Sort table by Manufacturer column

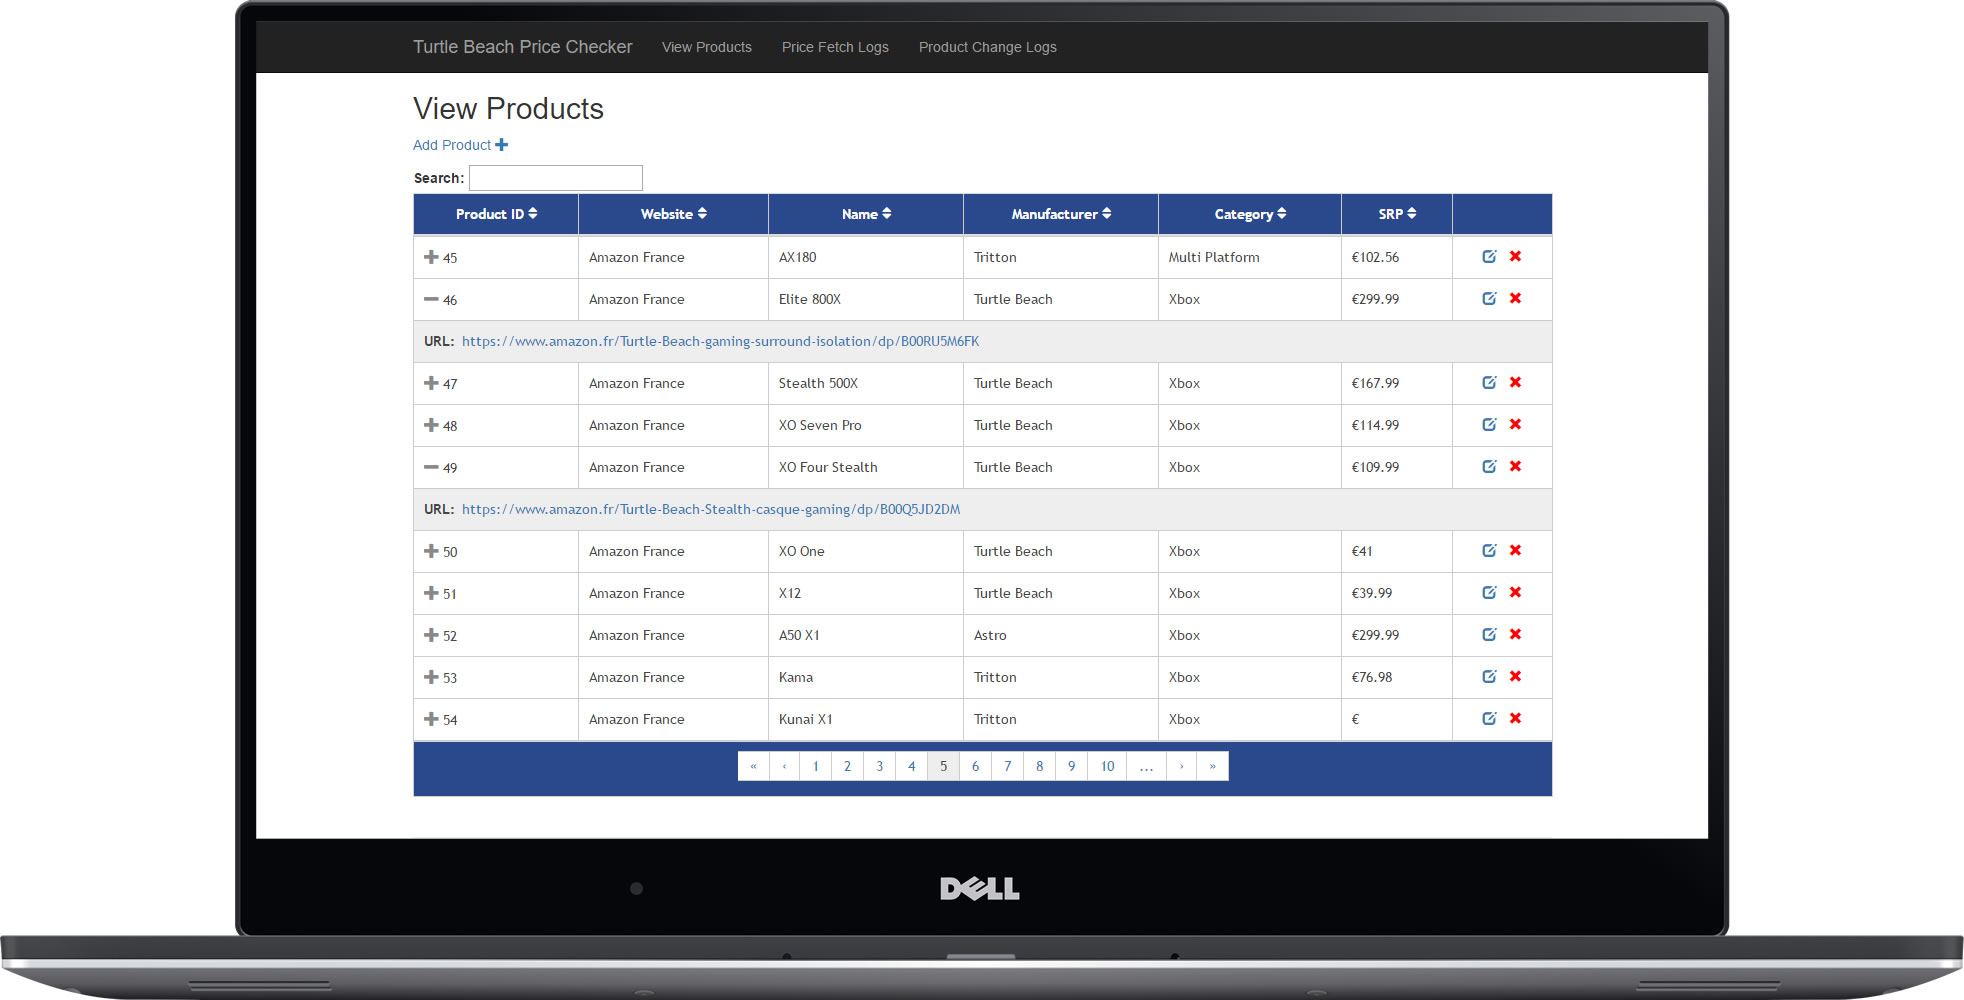[1061, 214]
